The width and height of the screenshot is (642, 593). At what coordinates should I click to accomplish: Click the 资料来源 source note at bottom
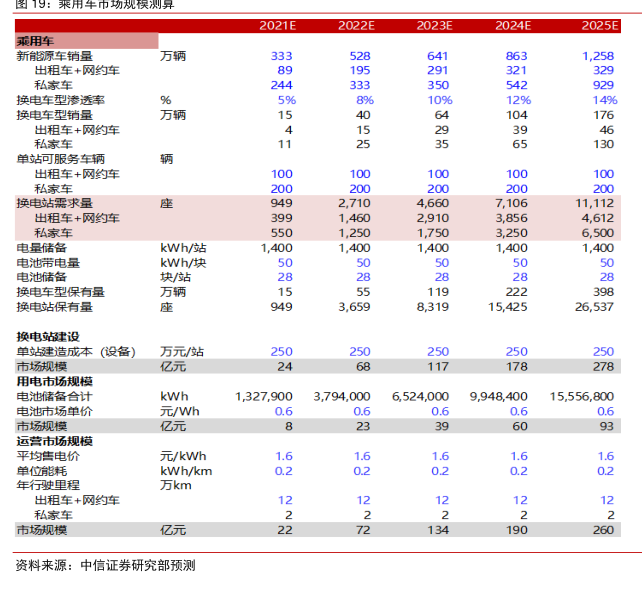pos(105,566)
